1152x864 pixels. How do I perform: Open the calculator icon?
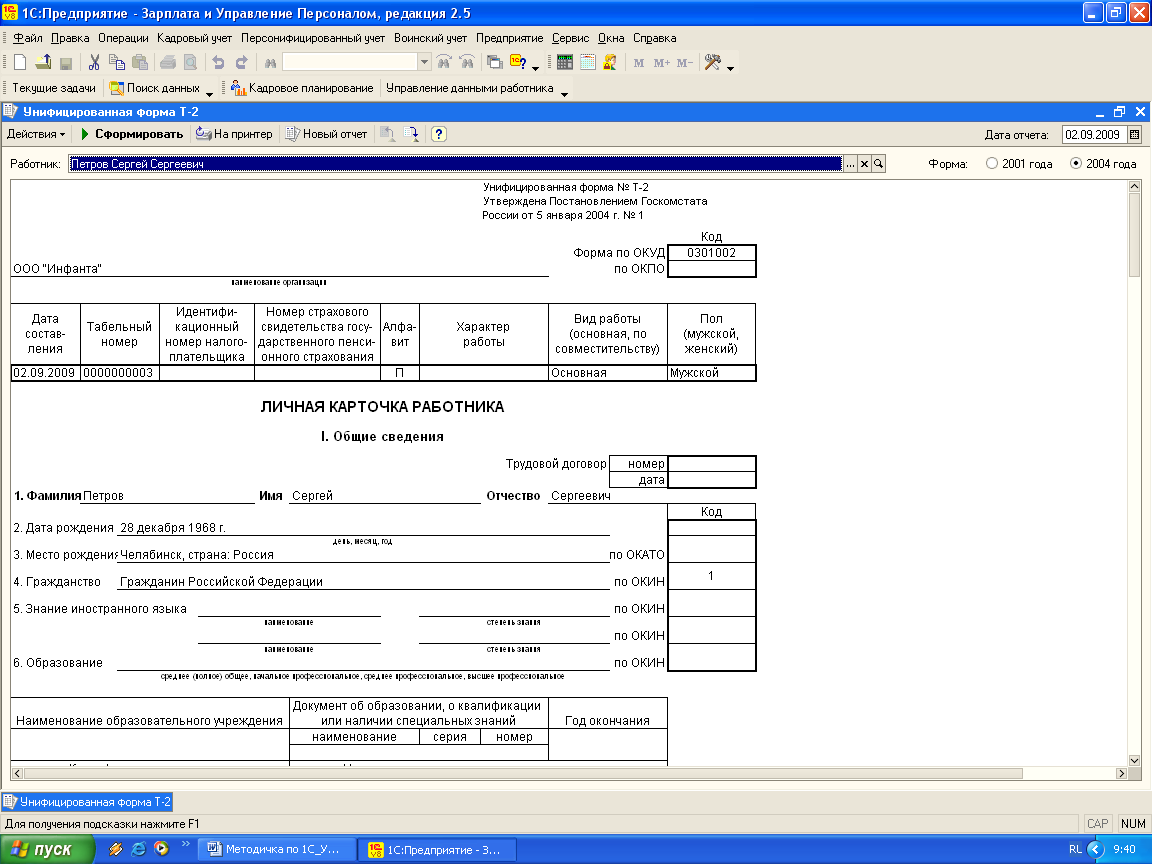point(565,62)
